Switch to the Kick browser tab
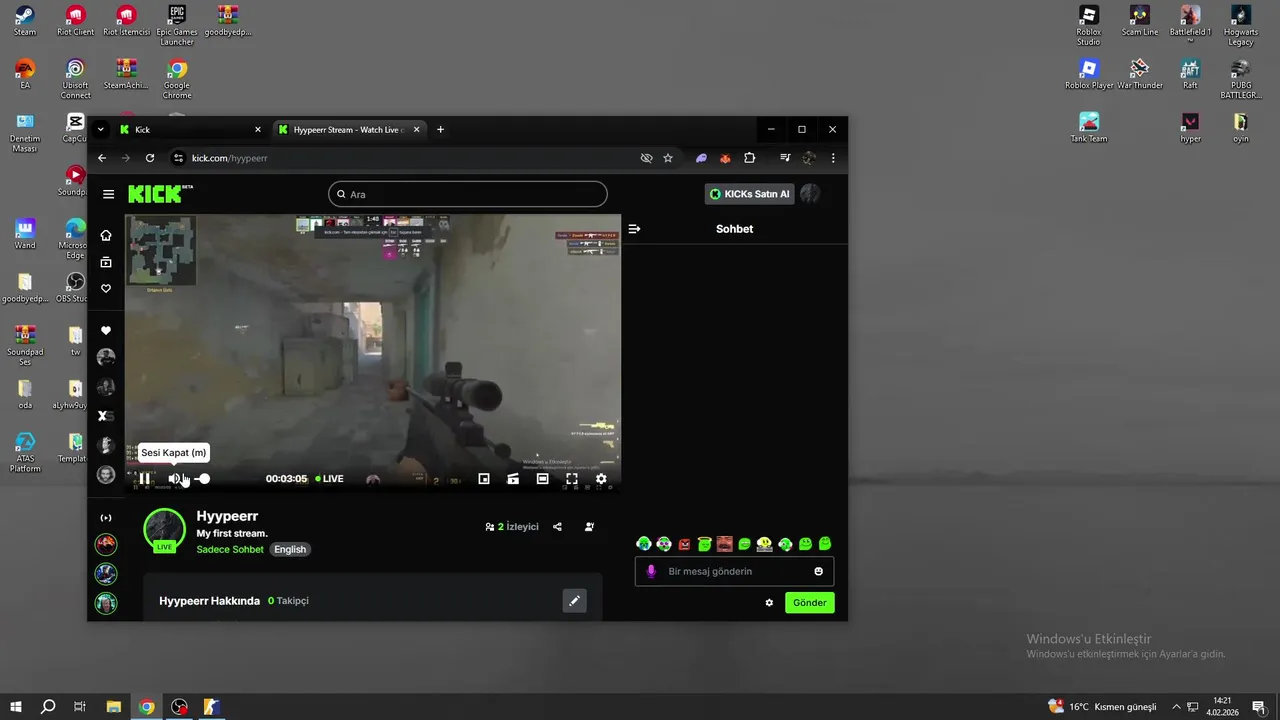Screen dimensions: 1280x720 coord(190,129)
